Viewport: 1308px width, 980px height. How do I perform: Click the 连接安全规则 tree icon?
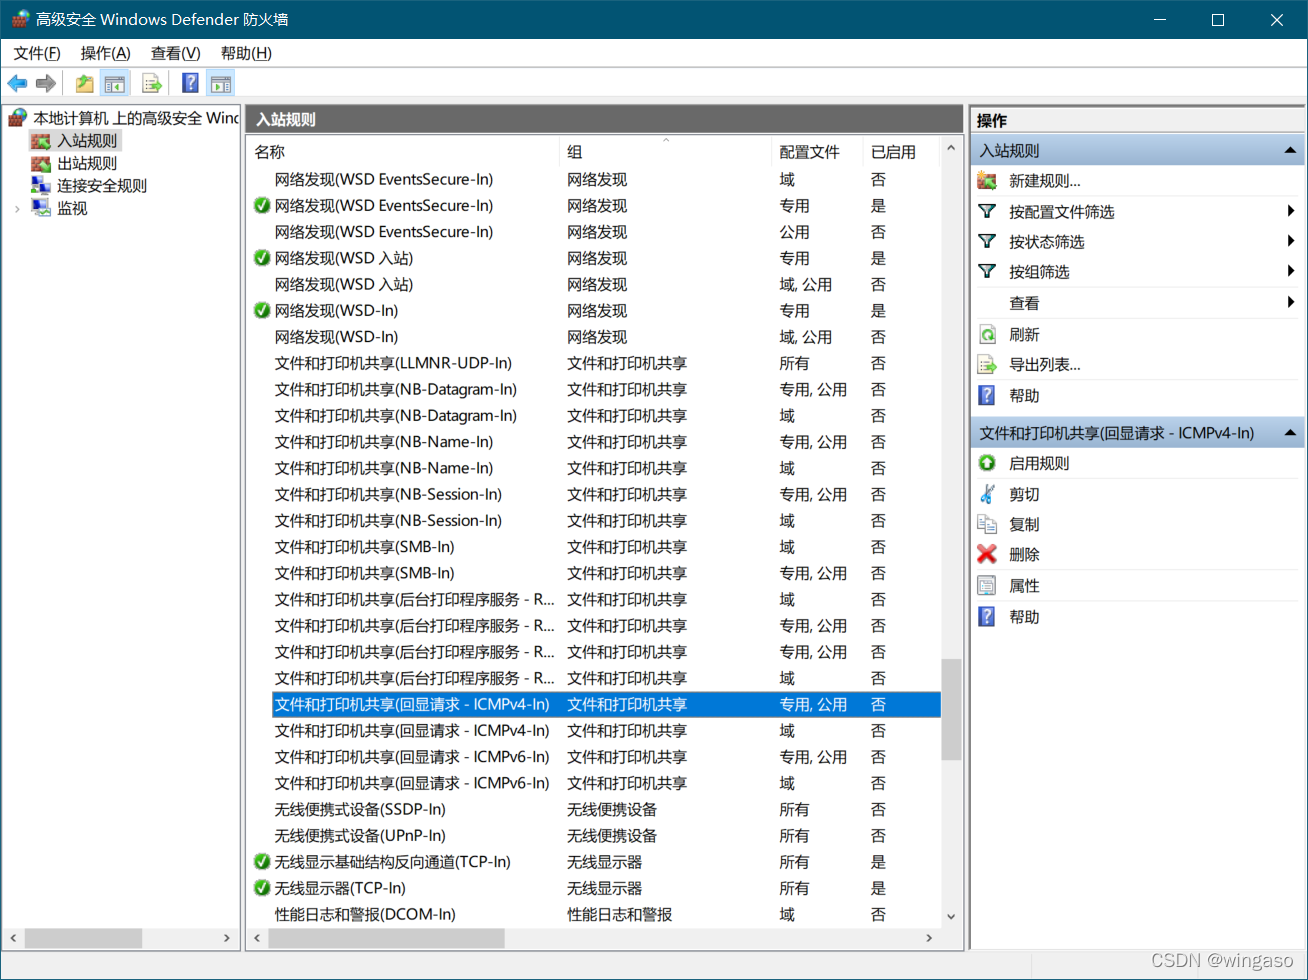[x=41, y=185]
